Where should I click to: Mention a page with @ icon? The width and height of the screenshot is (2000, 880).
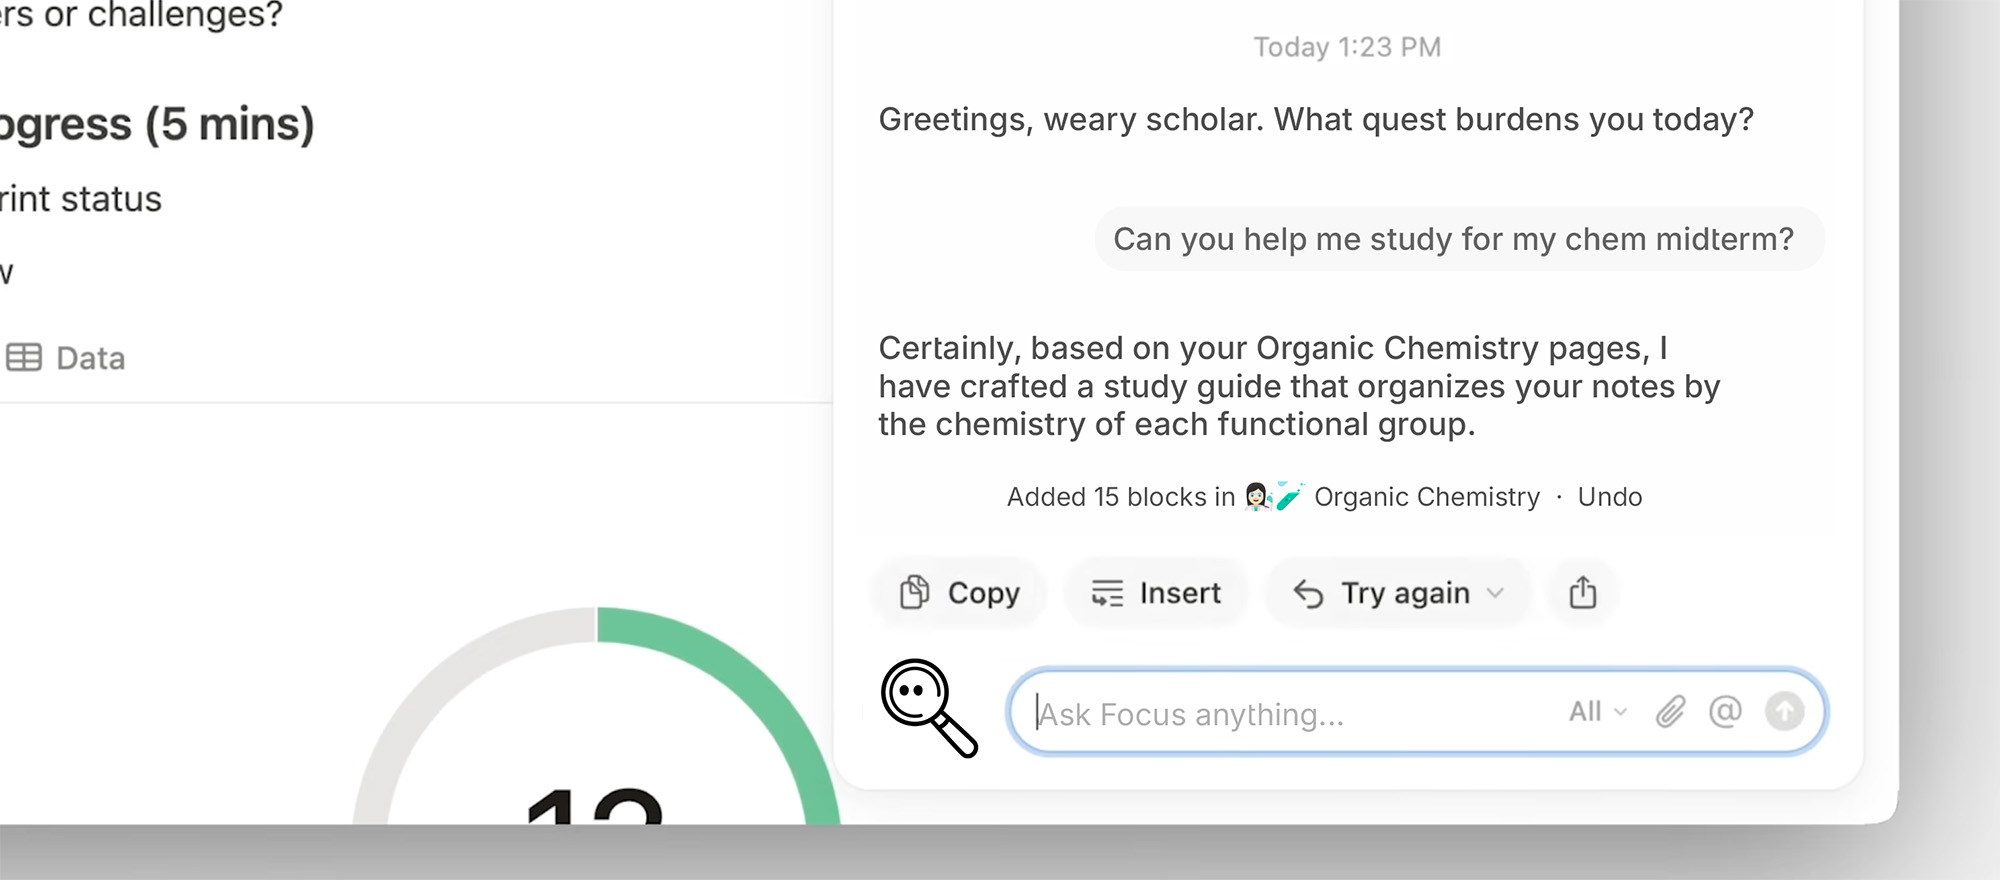(1725, 712)
